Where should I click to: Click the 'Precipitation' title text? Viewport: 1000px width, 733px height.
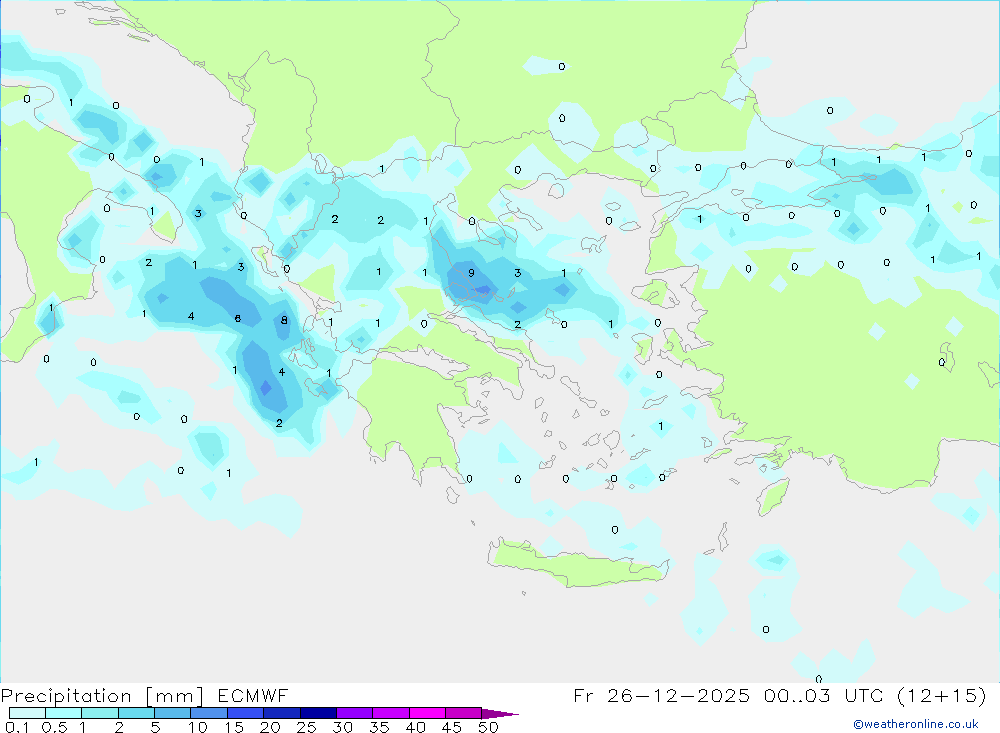pos(66,696)
